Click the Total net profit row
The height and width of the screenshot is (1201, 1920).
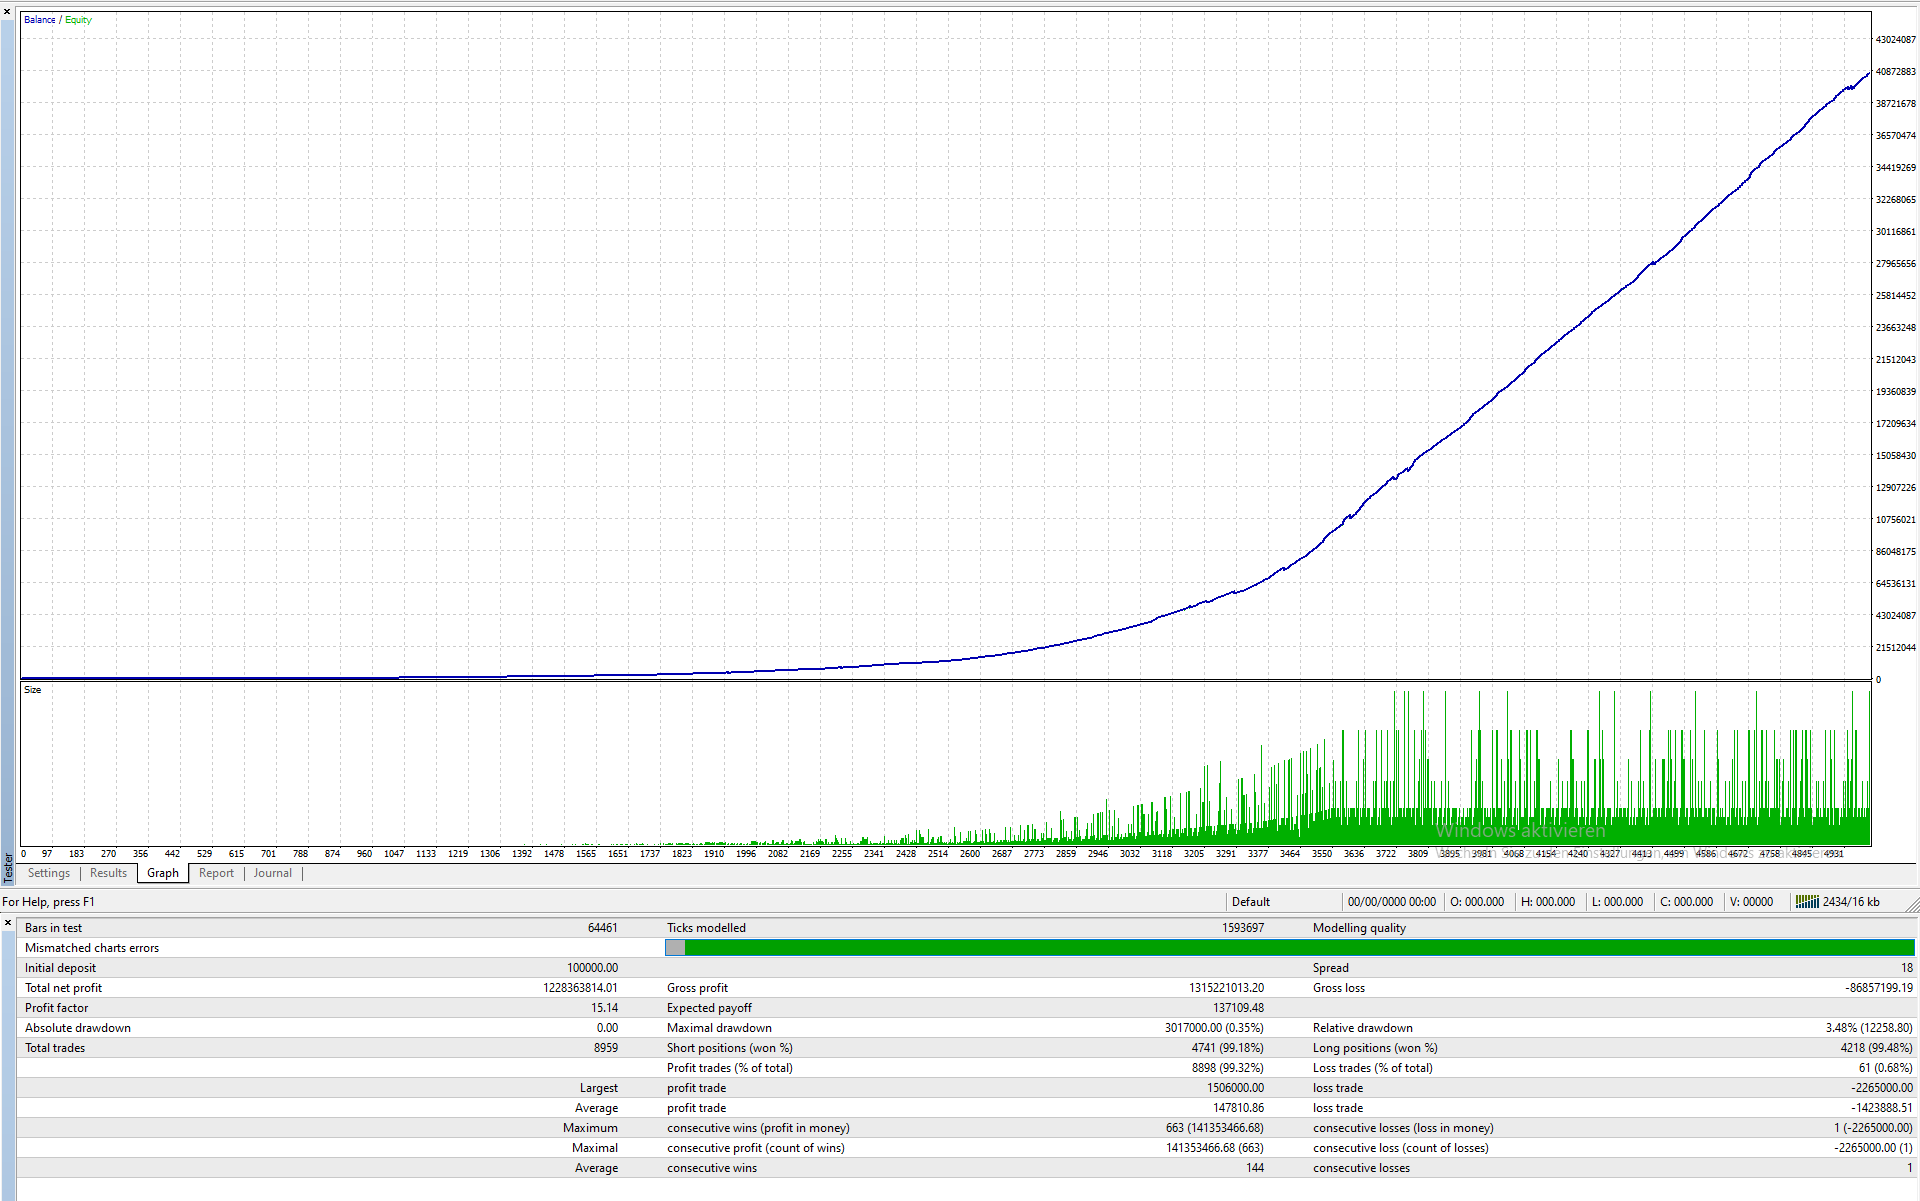(320, 988)
